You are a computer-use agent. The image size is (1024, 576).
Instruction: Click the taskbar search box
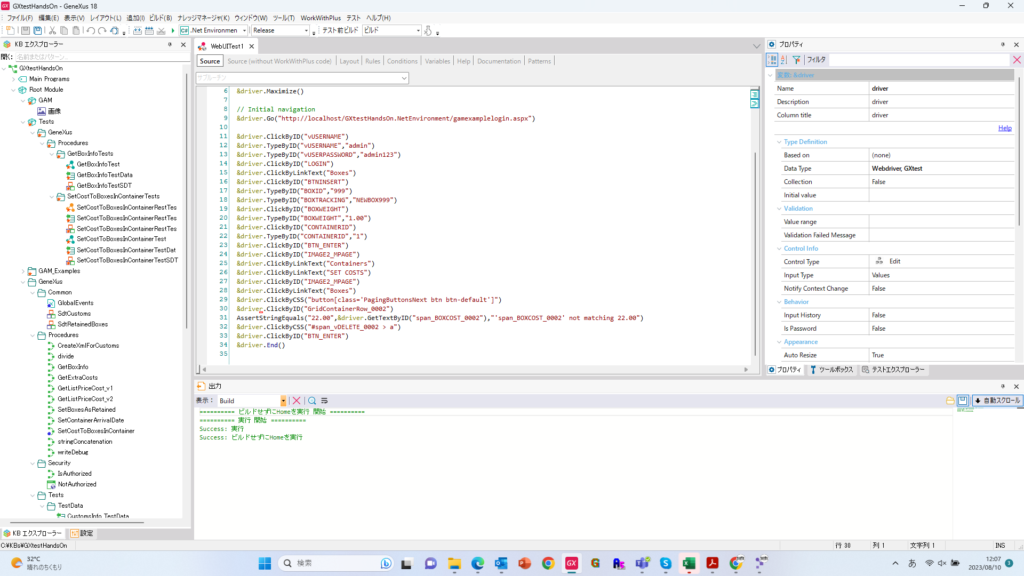[x=336, y=563]
